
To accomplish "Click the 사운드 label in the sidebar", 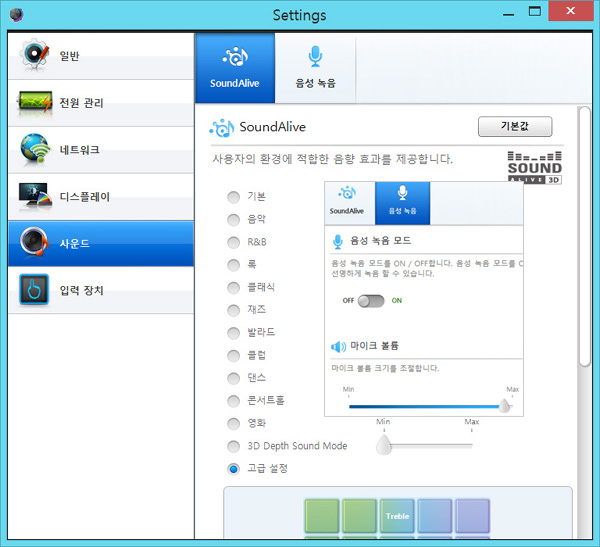I will (75, 243).
